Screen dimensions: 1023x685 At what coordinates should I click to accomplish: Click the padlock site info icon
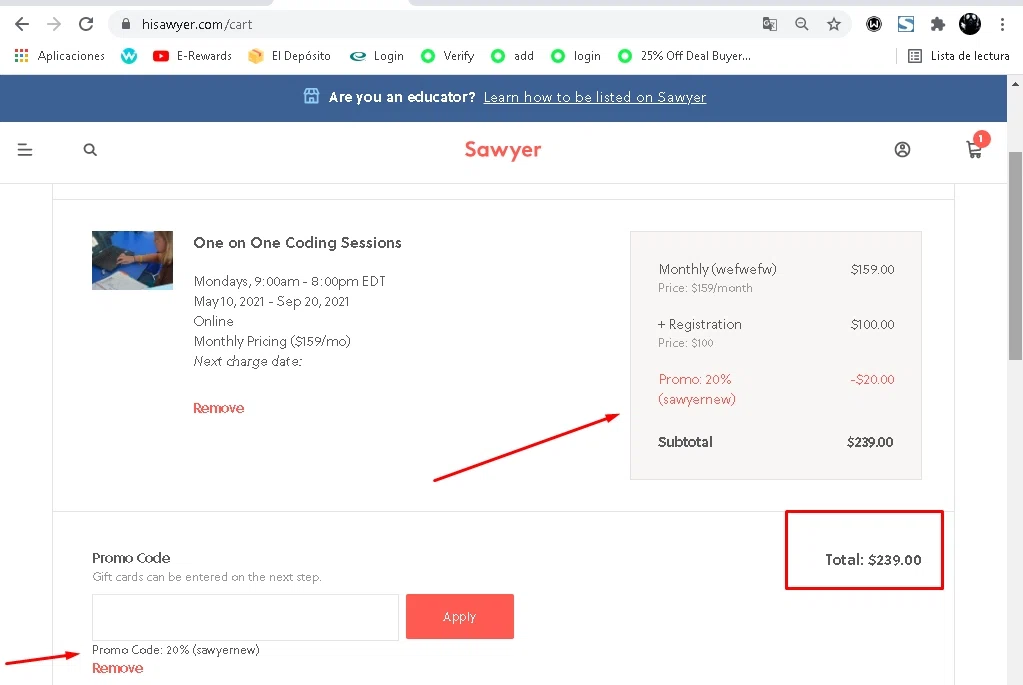126,24
